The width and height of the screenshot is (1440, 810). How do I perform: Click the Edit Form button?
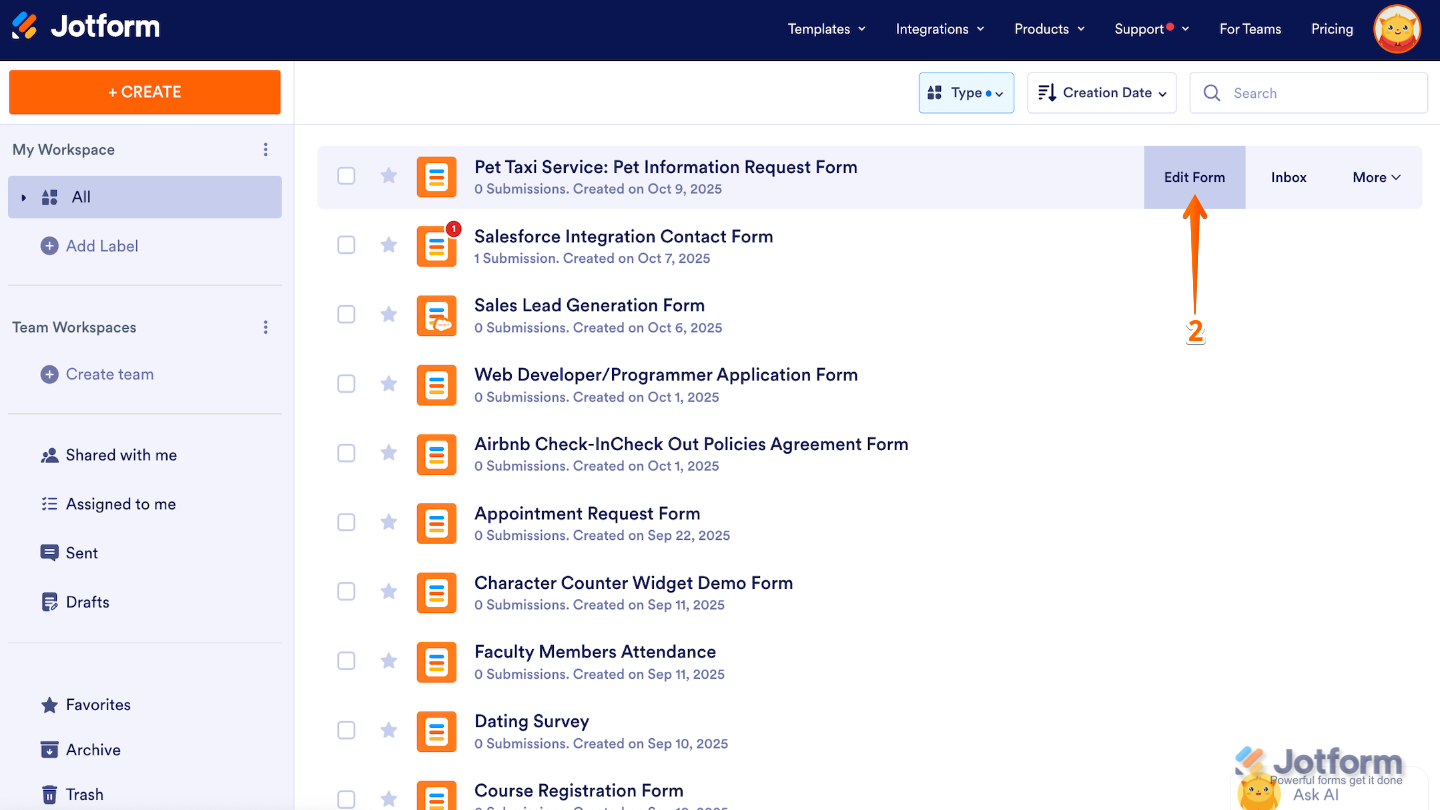(x=1194, y=177)
